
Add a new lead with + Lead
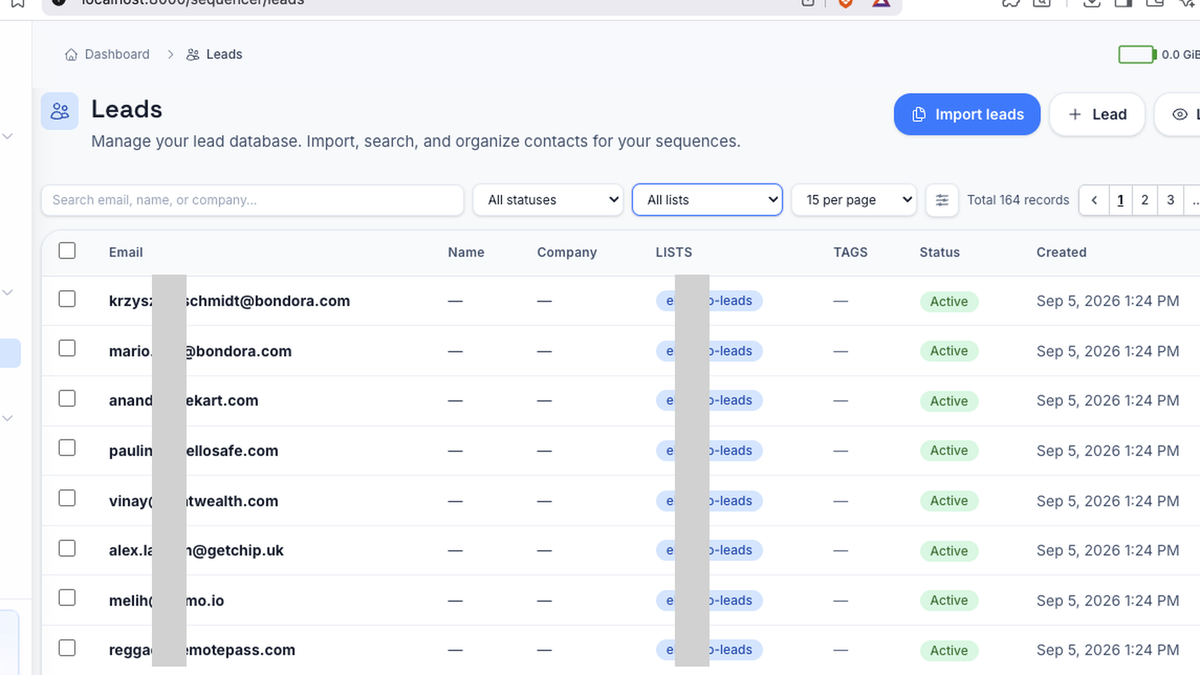pyautogui.click(x=1097, y=114)
